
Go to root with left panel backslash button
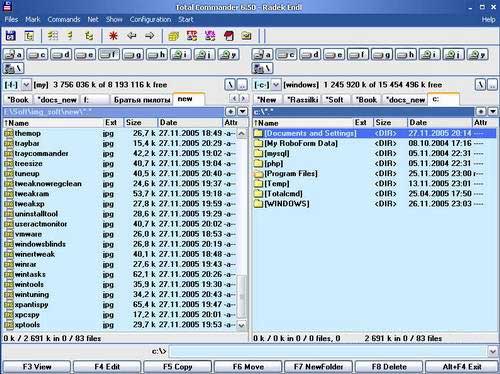click(x=230, y=85)
